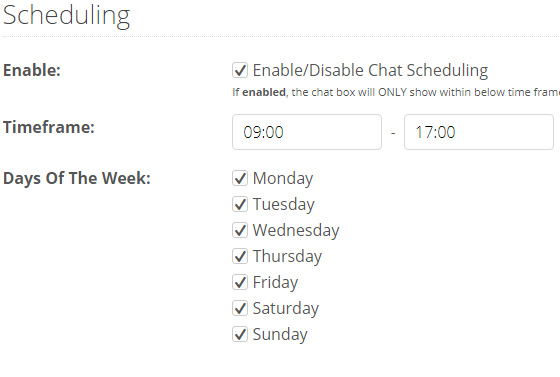
Task: Untick the Enable/Disable Chat Scheduling checkbox
Action: (240, 70)
